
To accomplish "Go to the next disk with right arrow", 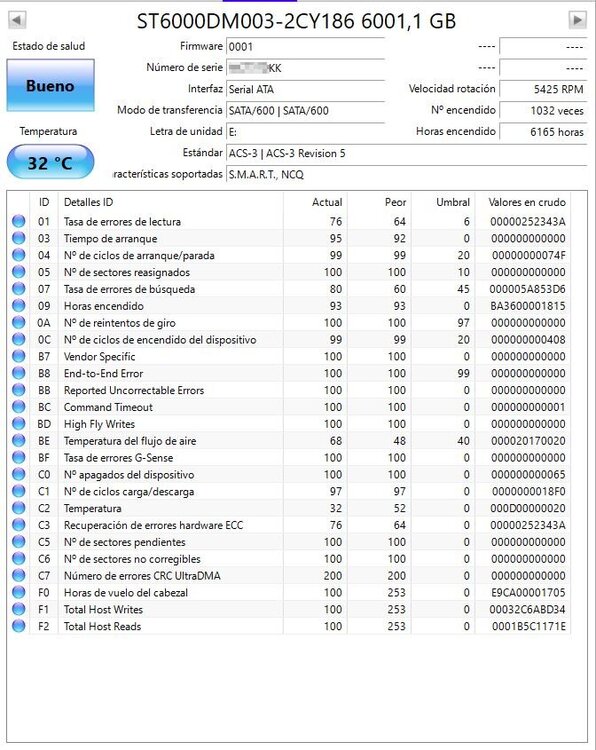I will pyautogui.click(x=577, y=20).
